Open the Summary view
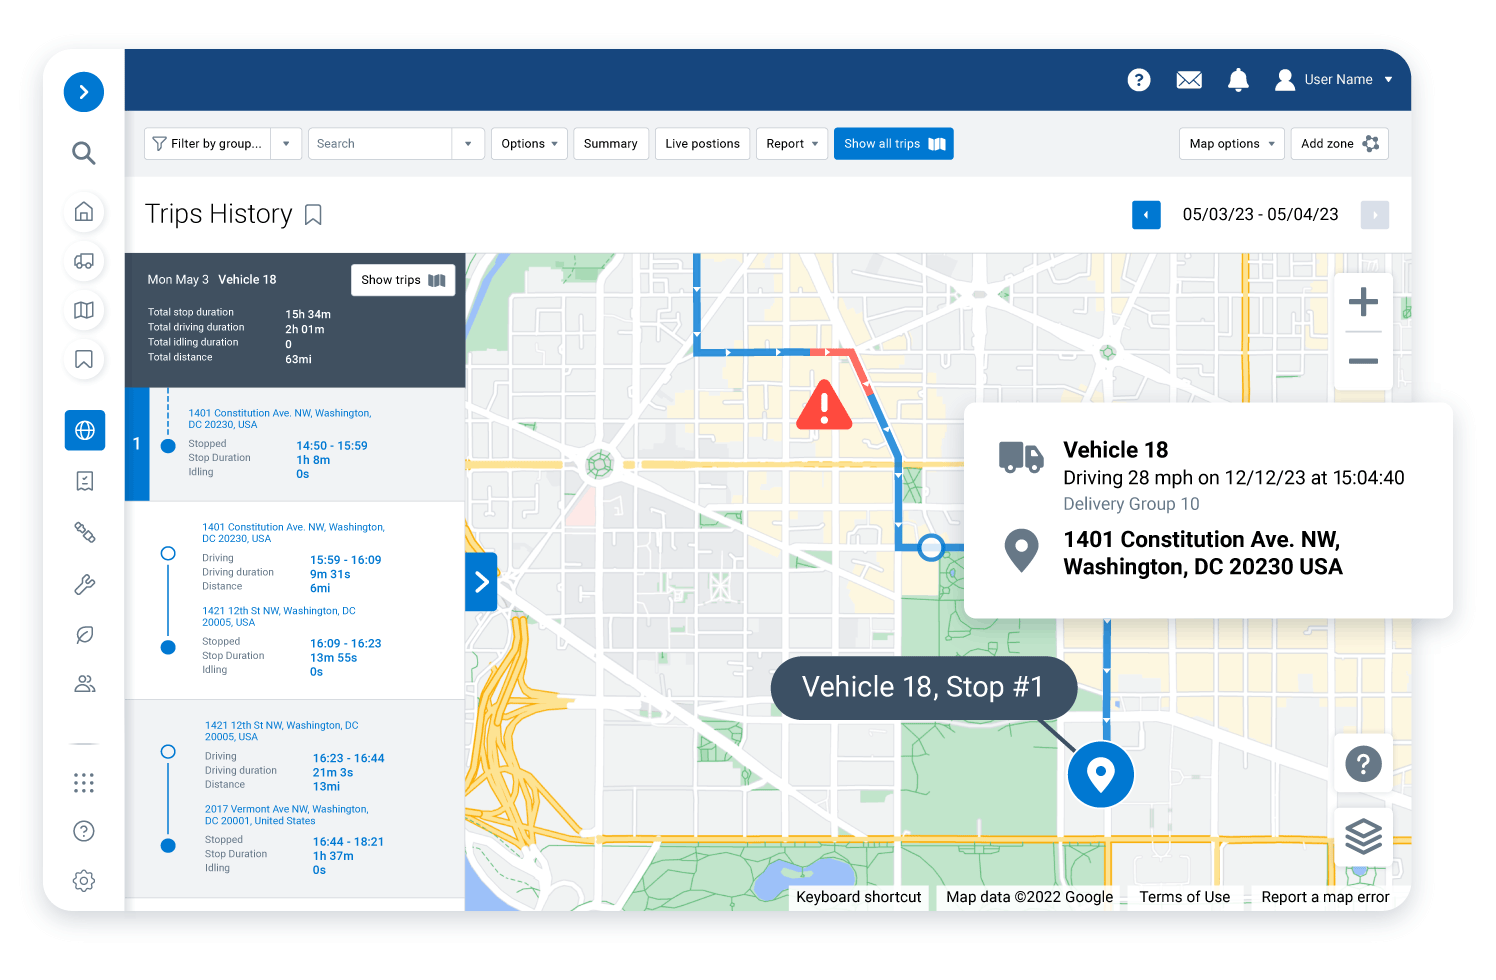 610,144
